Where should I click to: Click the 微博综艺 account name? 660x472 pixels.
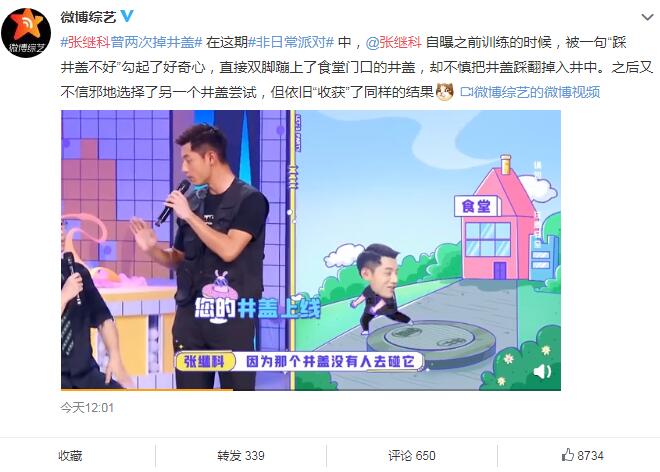88,16
